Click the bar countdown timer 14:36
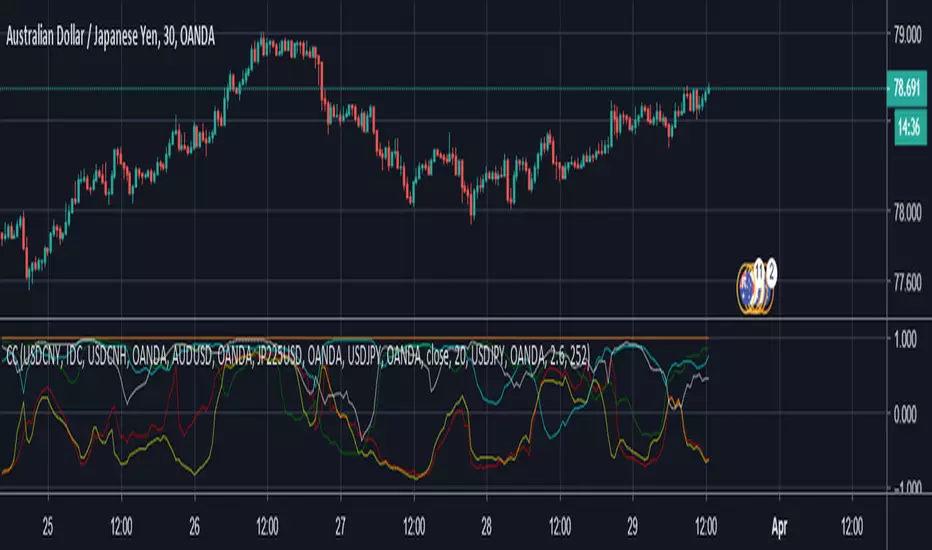This screenshot has width=932, height=550. click(910, 127)
